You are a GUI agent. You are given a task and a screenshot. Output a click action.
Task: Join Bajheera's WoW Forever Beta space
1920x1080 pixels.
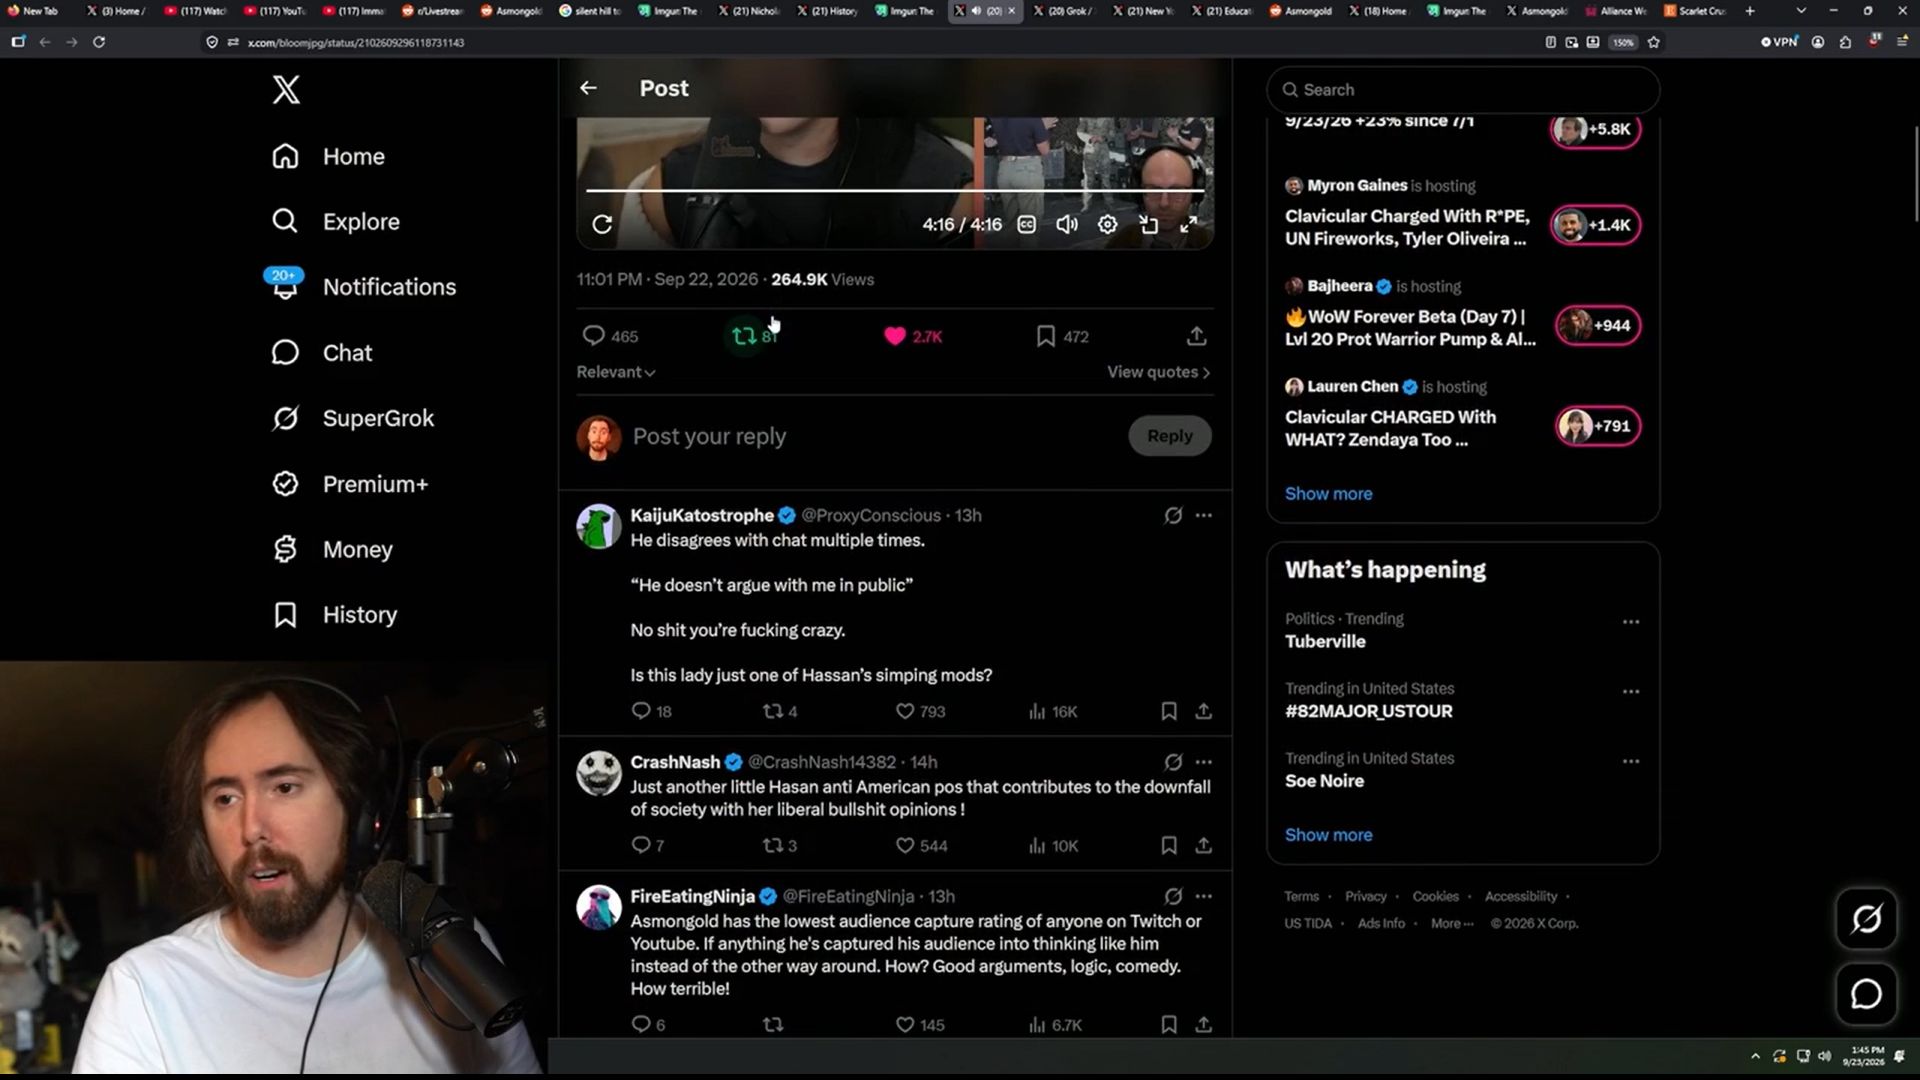pyautogui.click(x=1598, y=325)
